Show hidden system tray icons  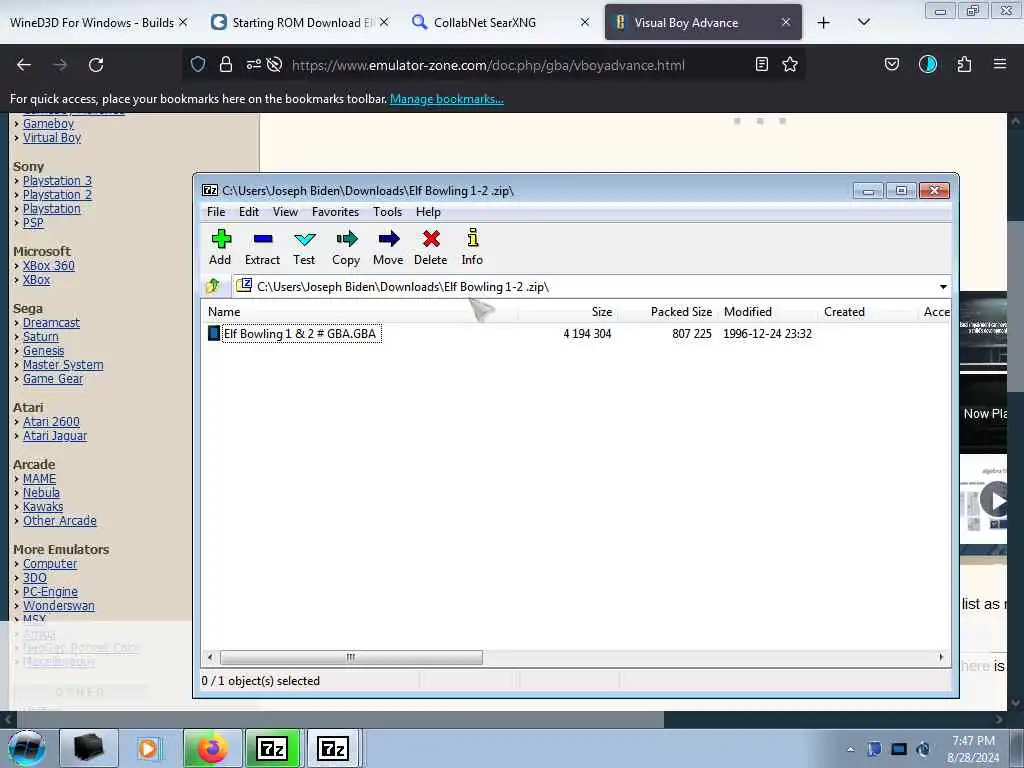[850, 749]
